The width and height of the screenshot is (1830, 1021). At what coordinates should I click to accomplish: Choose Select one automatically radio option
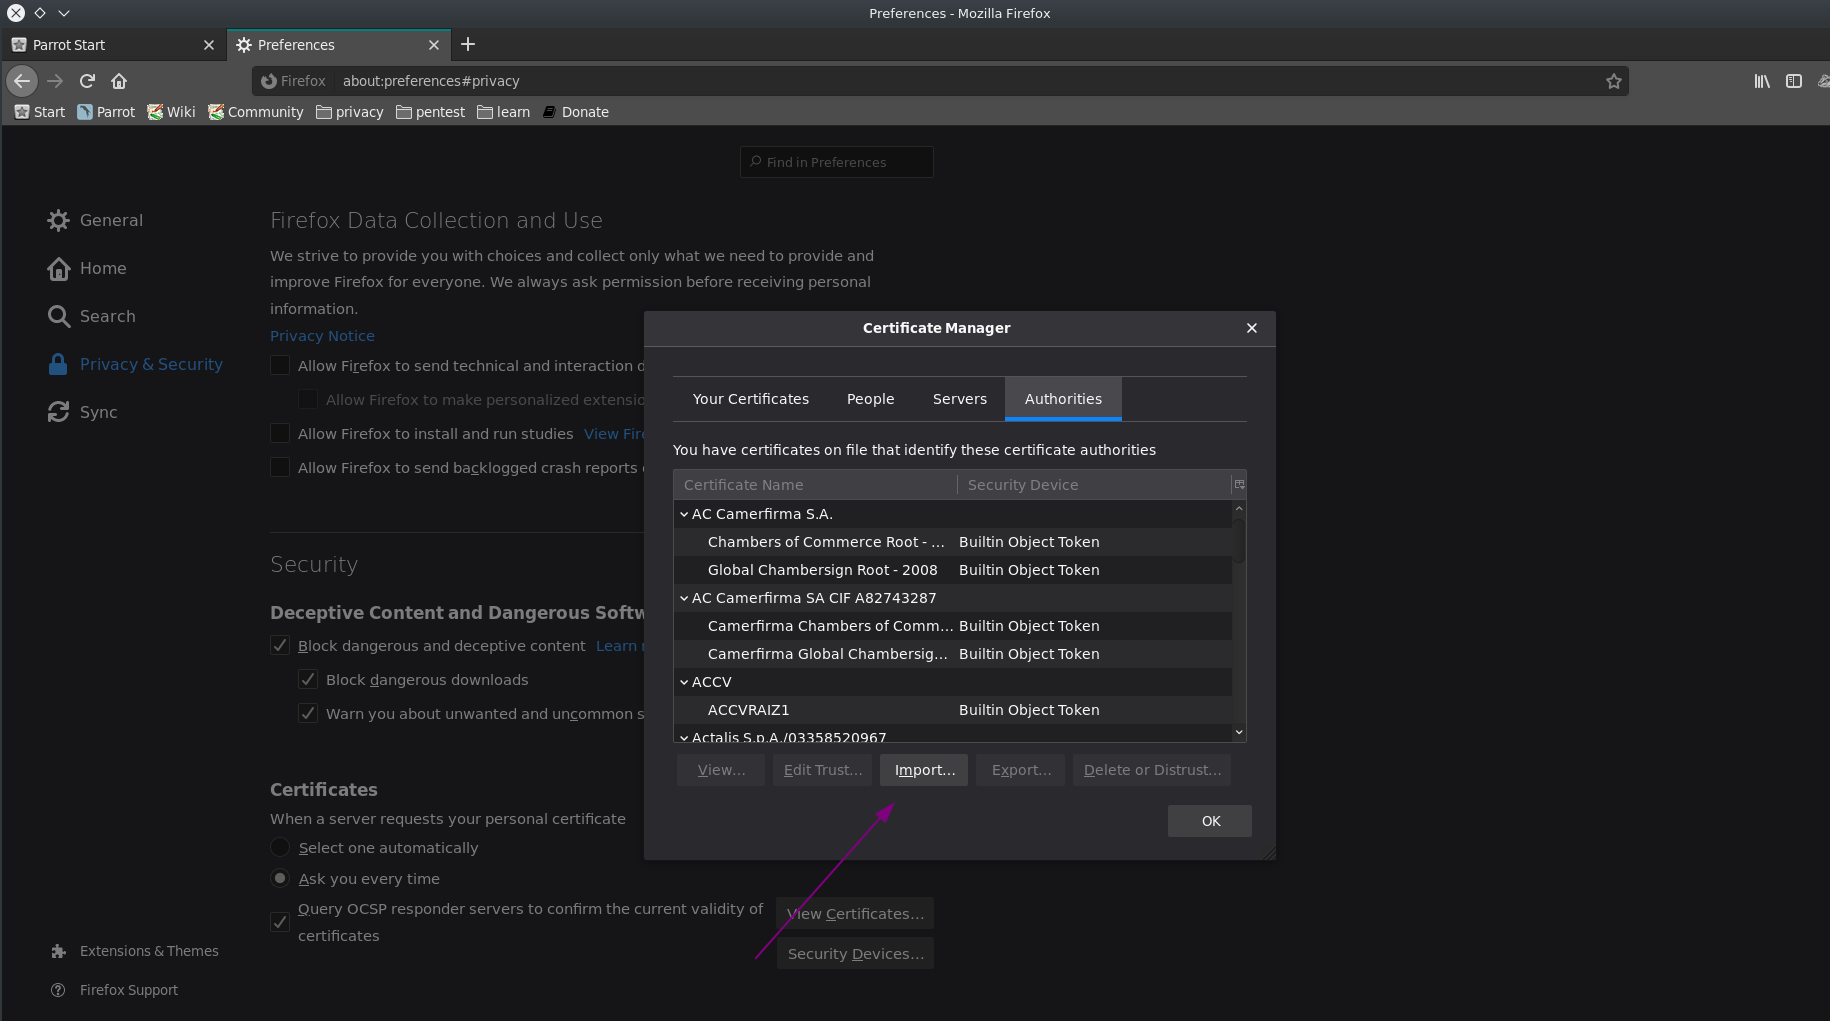[280, 847]
